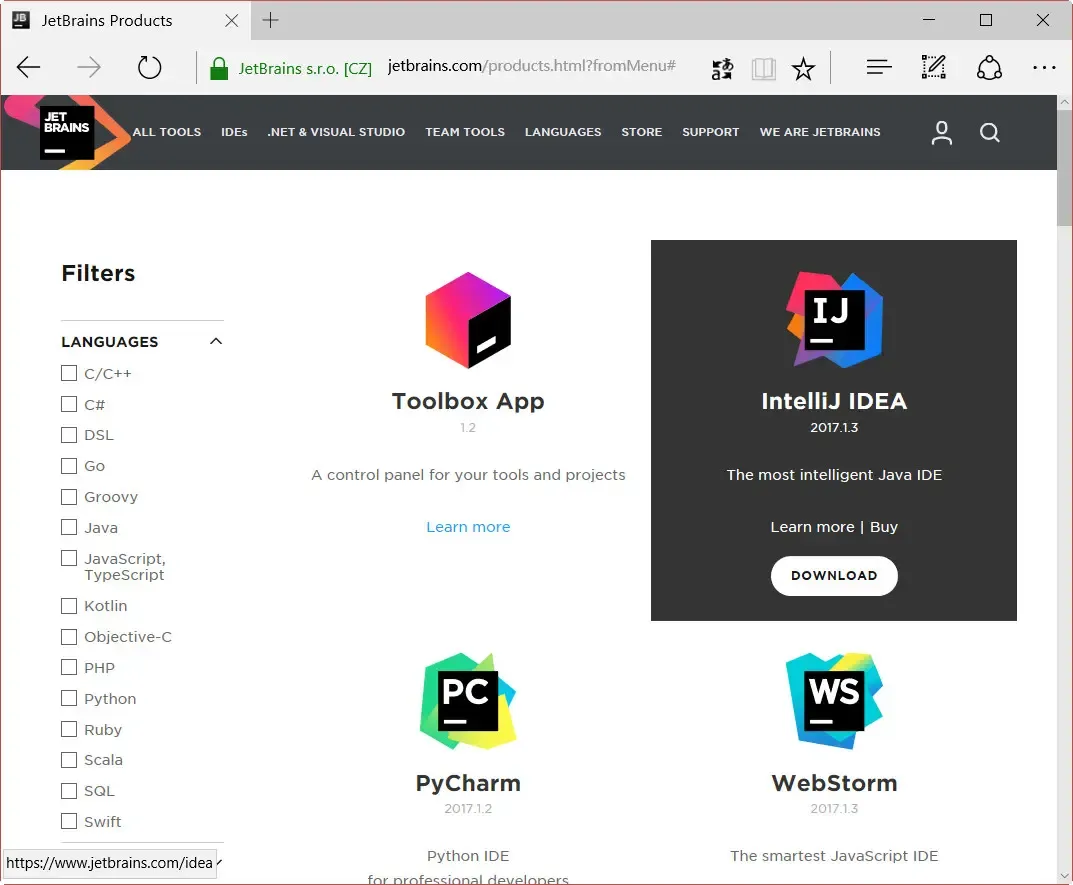Image resolution: width=1073 pixels, height=885 pixels.
Task: Click the green security lock icon
Action: (219, 68)
